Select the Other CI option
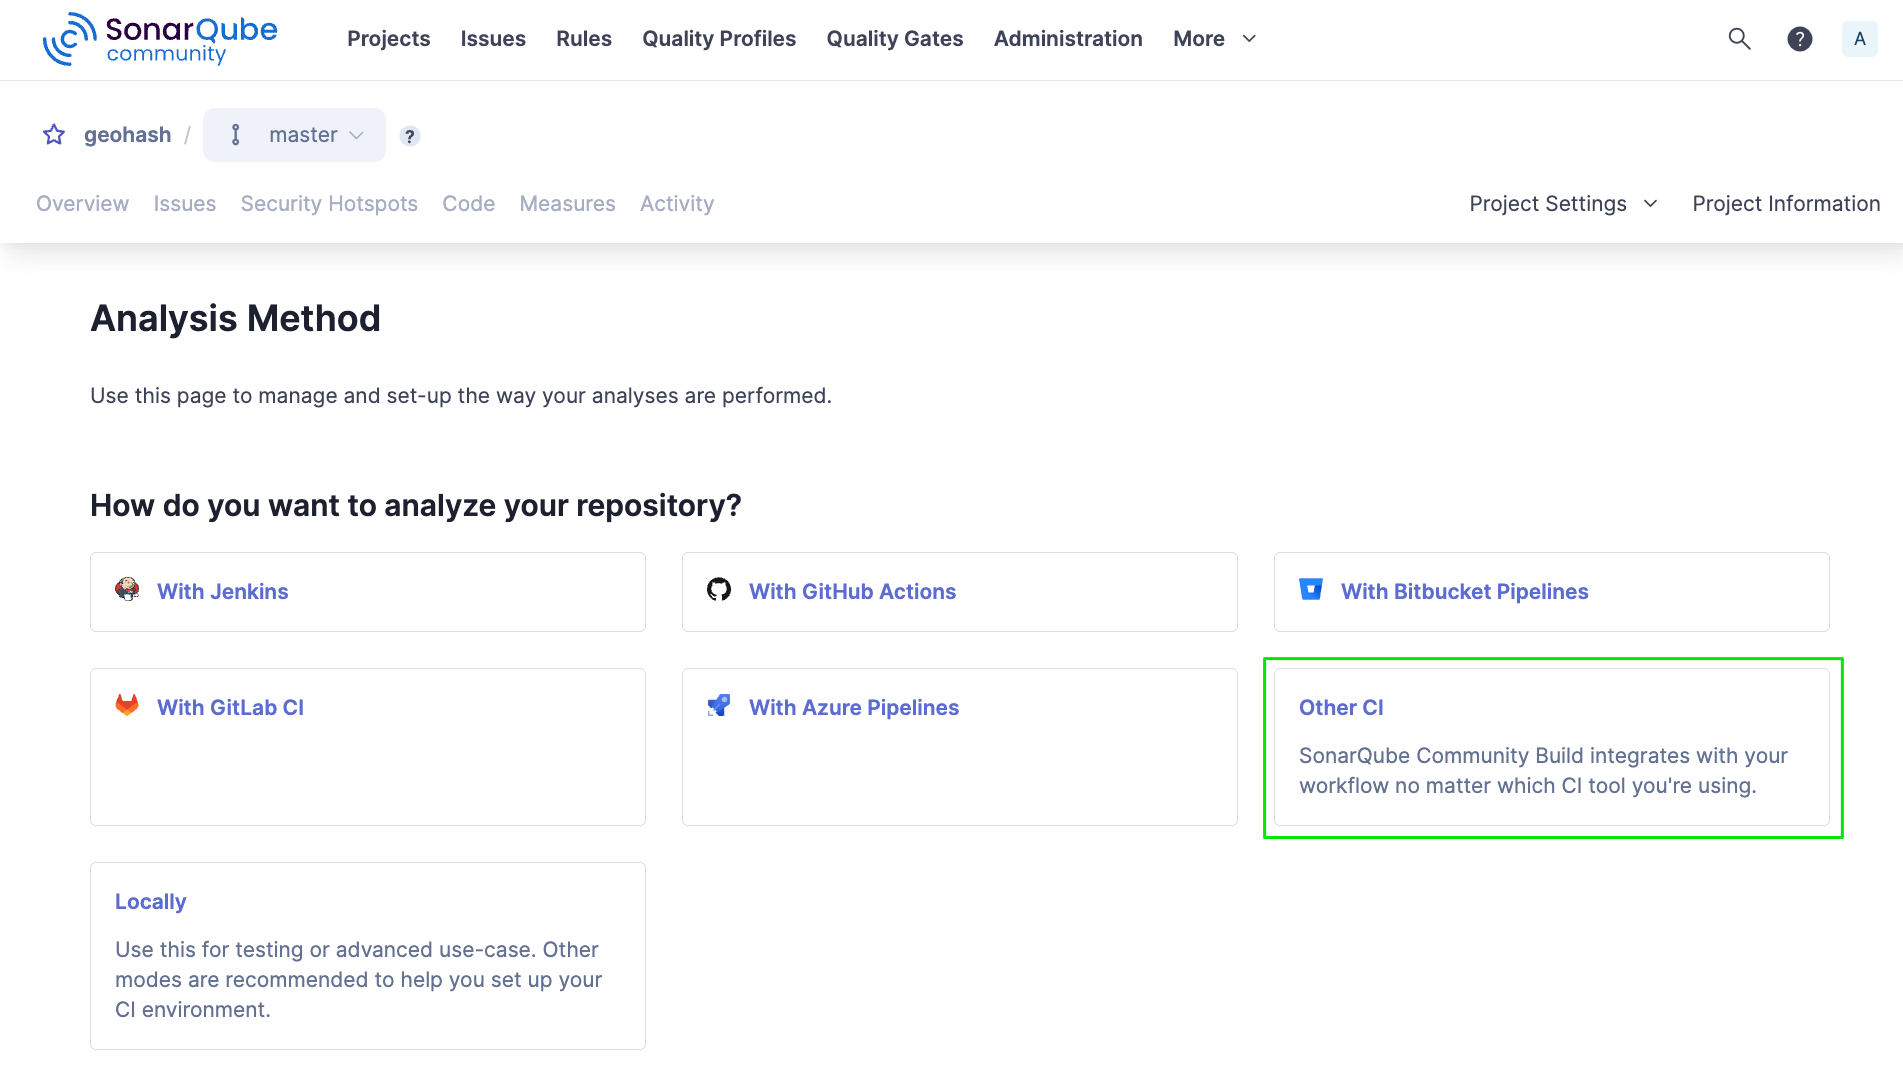 pos(1552,747)
